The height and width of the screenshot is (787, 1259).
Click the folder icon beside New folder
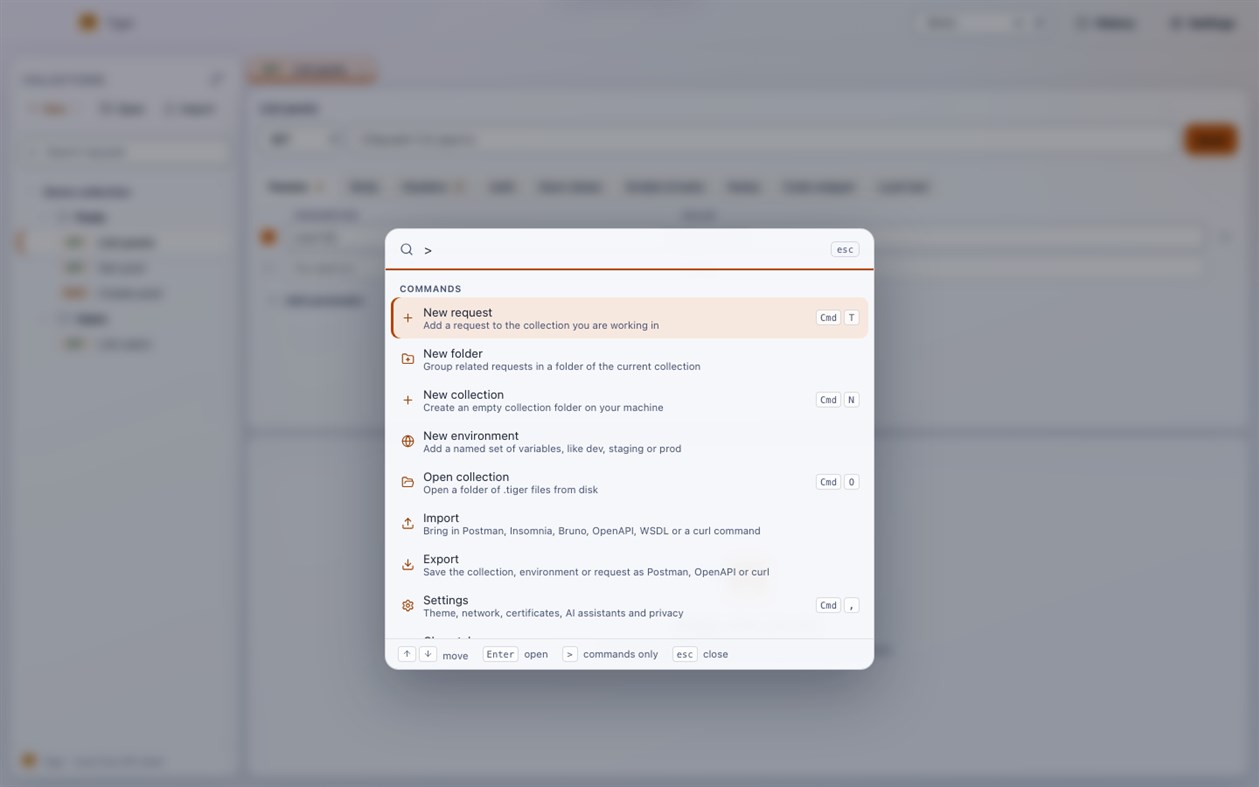tap(407, 359)
